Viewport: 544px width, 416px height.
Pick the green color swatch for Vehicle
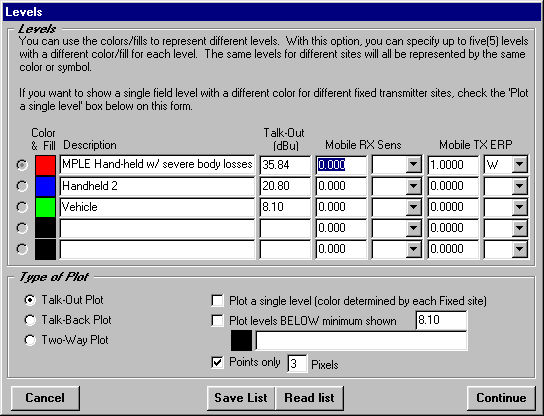pyautogui.click(x=45, y=207)
